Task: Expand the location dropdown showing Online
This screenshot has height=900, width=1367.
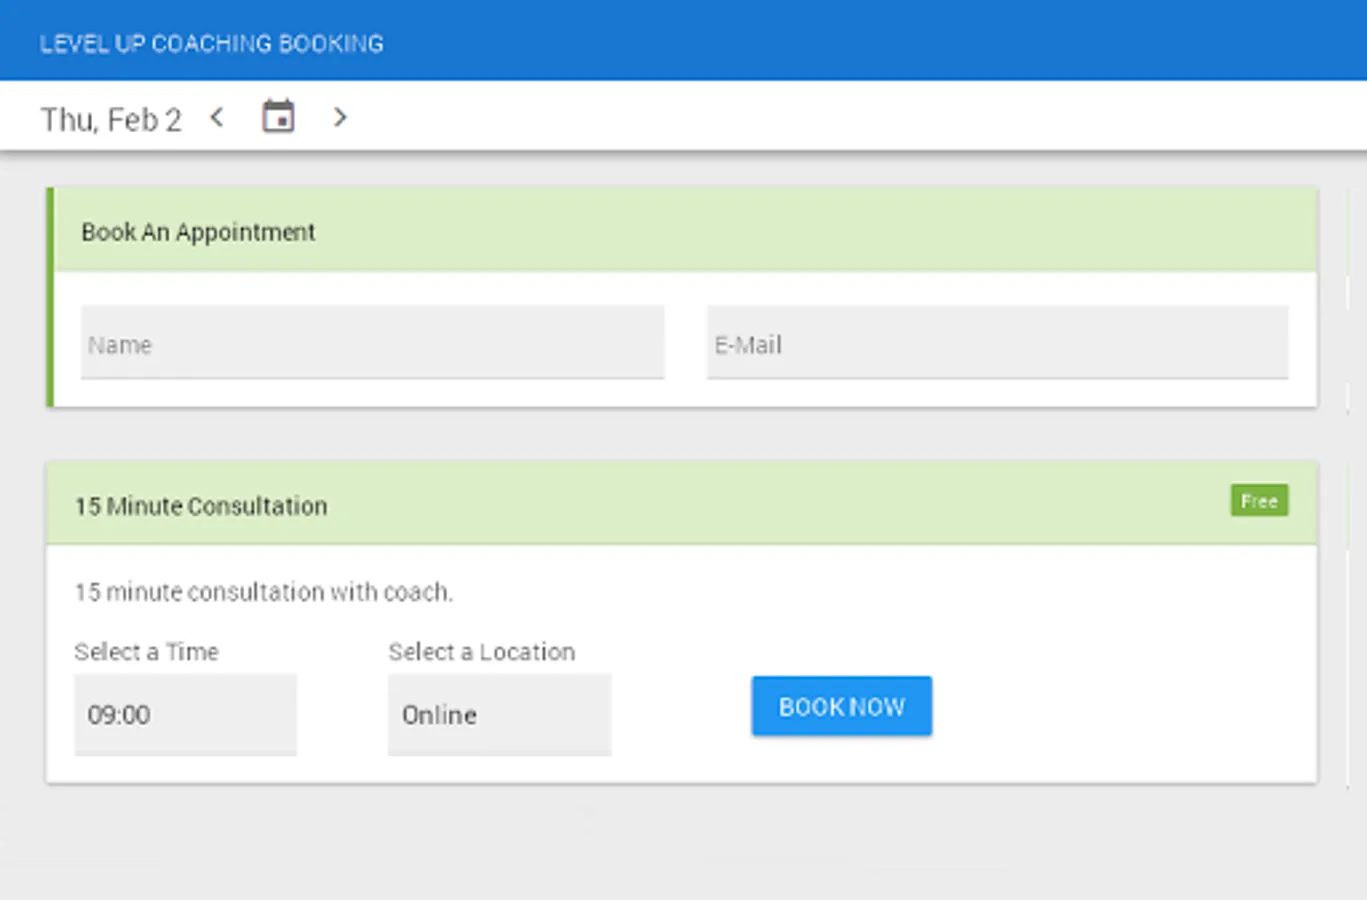Action: [x=499, y=714]
